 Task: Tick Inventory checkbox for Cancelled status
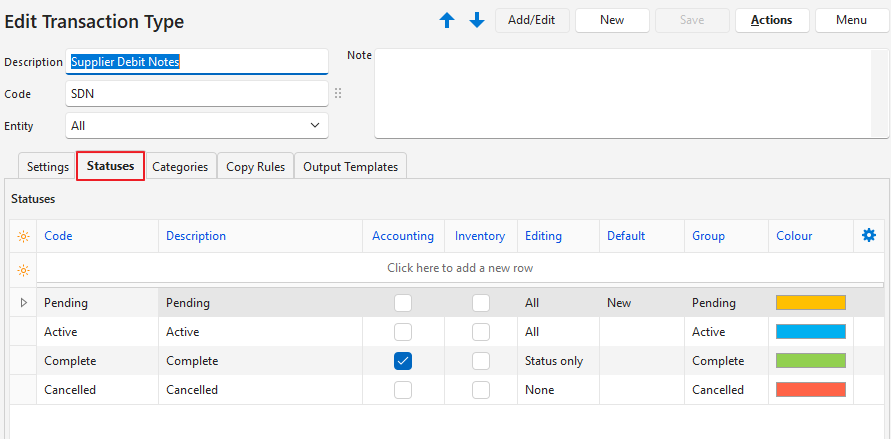point(481,390)
